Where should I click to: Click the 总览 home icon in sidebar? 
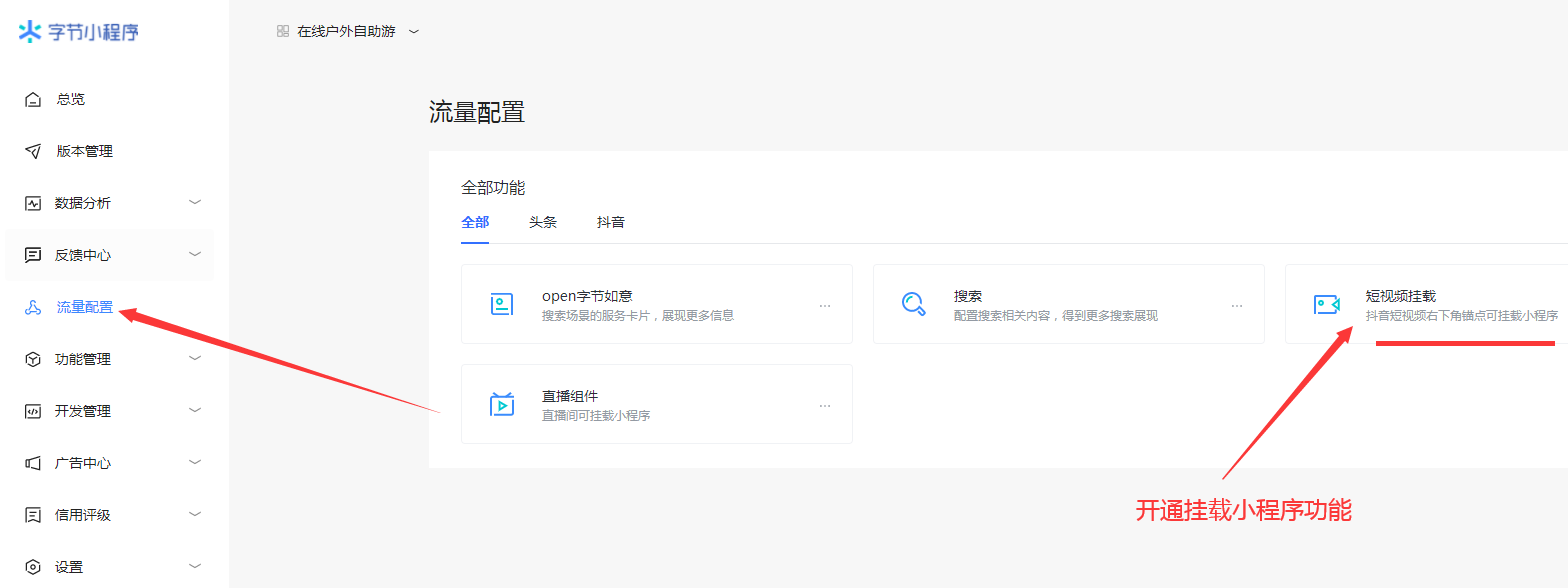[x=33, y=100]
